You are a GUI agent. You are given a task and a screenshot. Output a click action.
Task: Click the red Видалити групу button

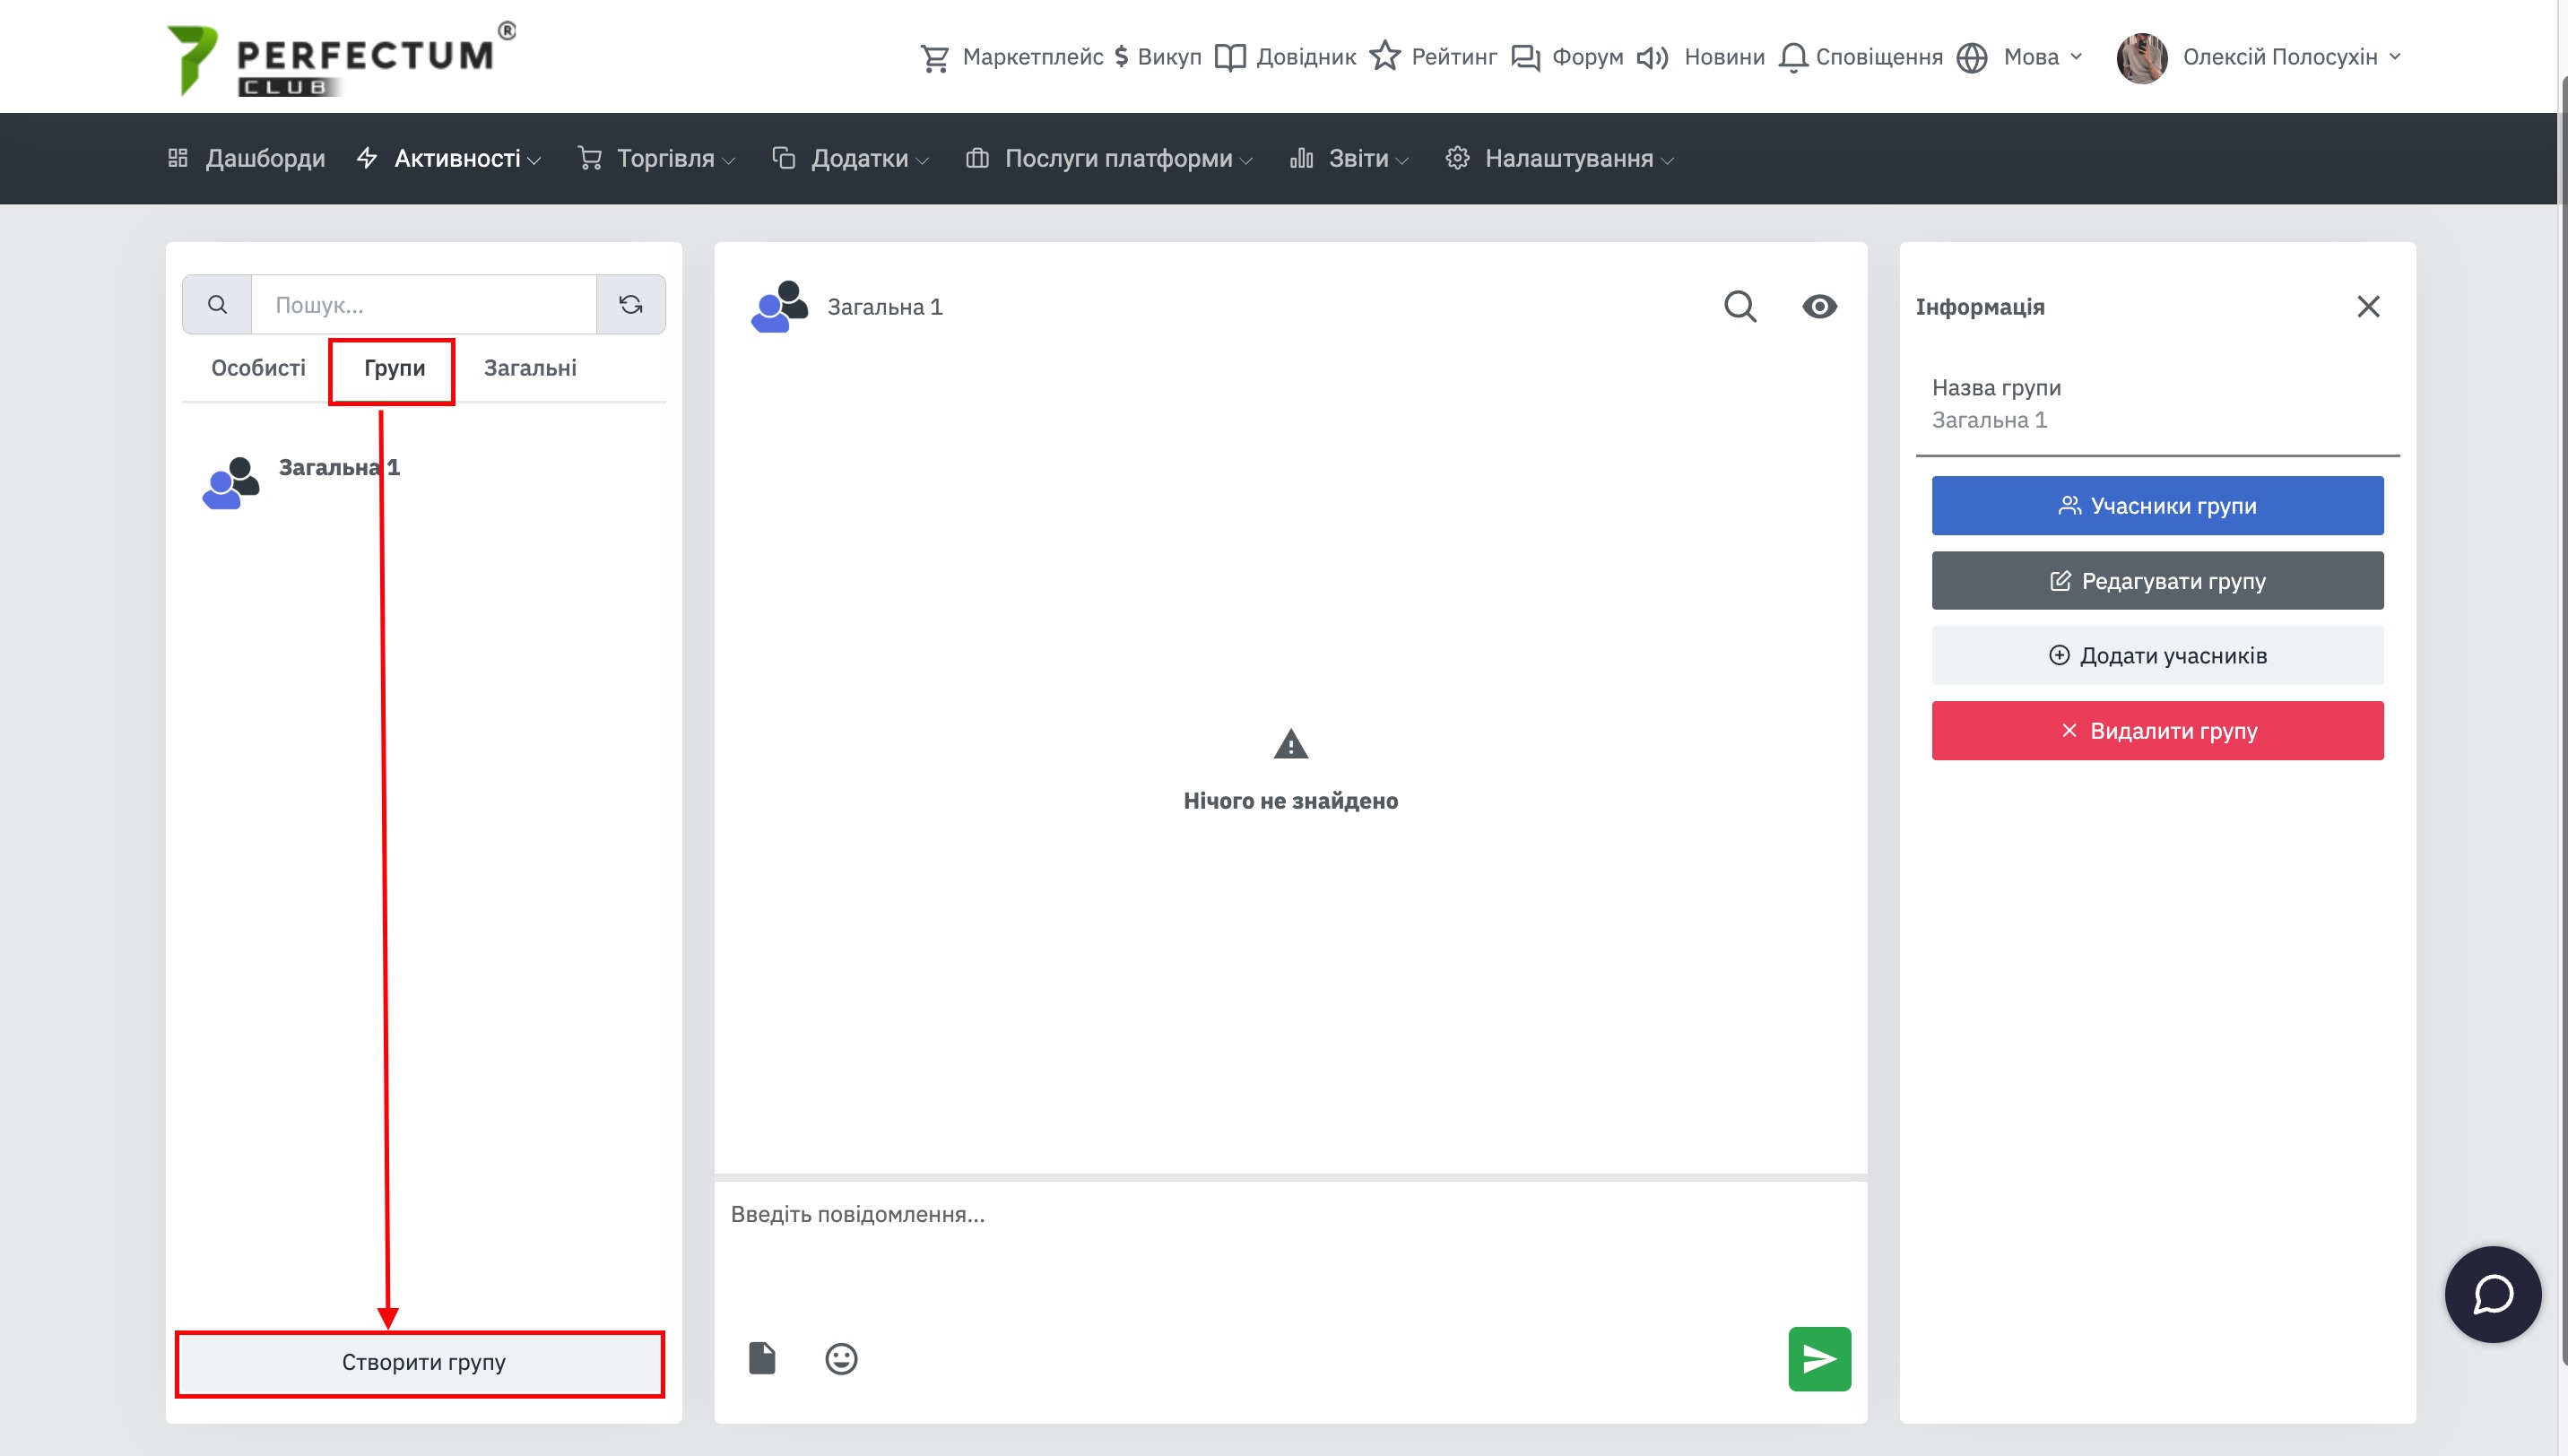click(2157, 730)
